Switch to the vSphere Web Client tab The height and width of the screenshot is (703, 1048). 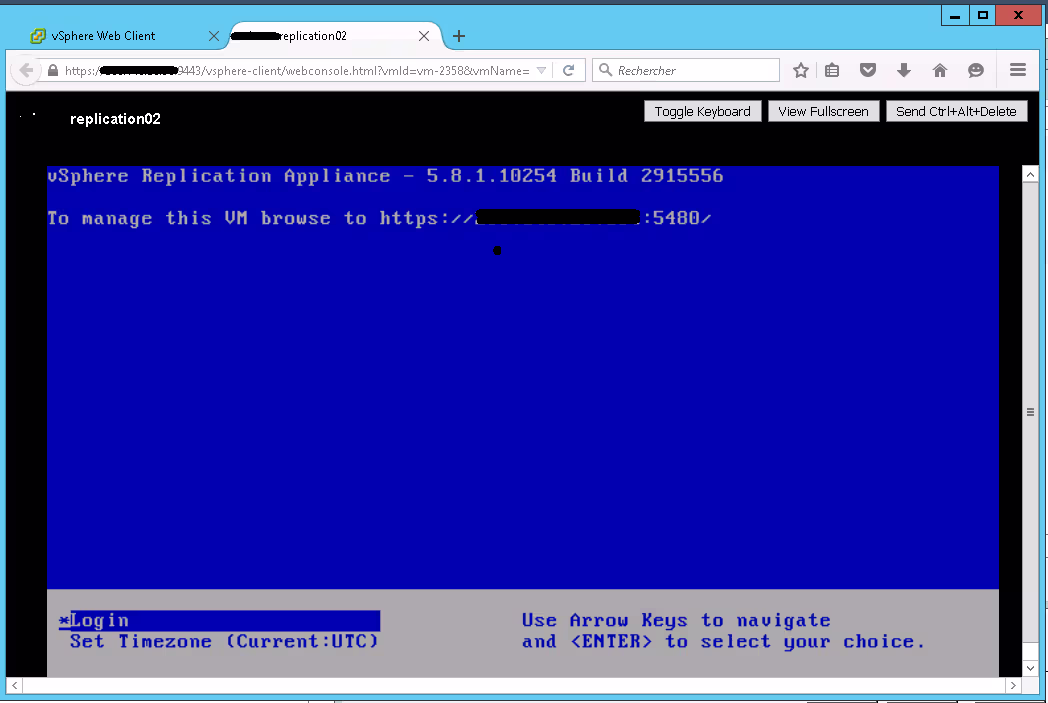tap(103, 36)
